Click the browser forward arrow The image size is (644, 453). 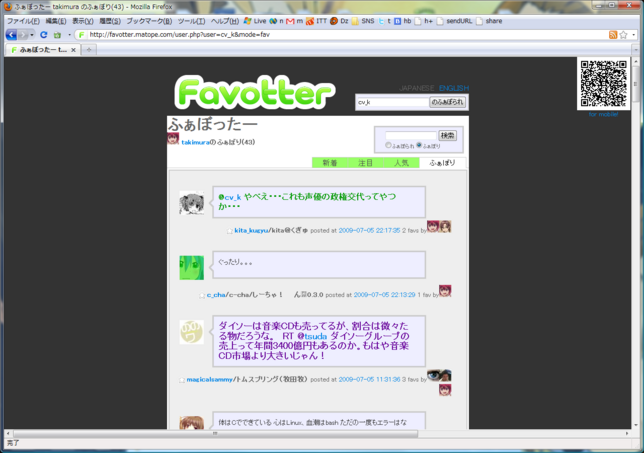tap(23, 35)
